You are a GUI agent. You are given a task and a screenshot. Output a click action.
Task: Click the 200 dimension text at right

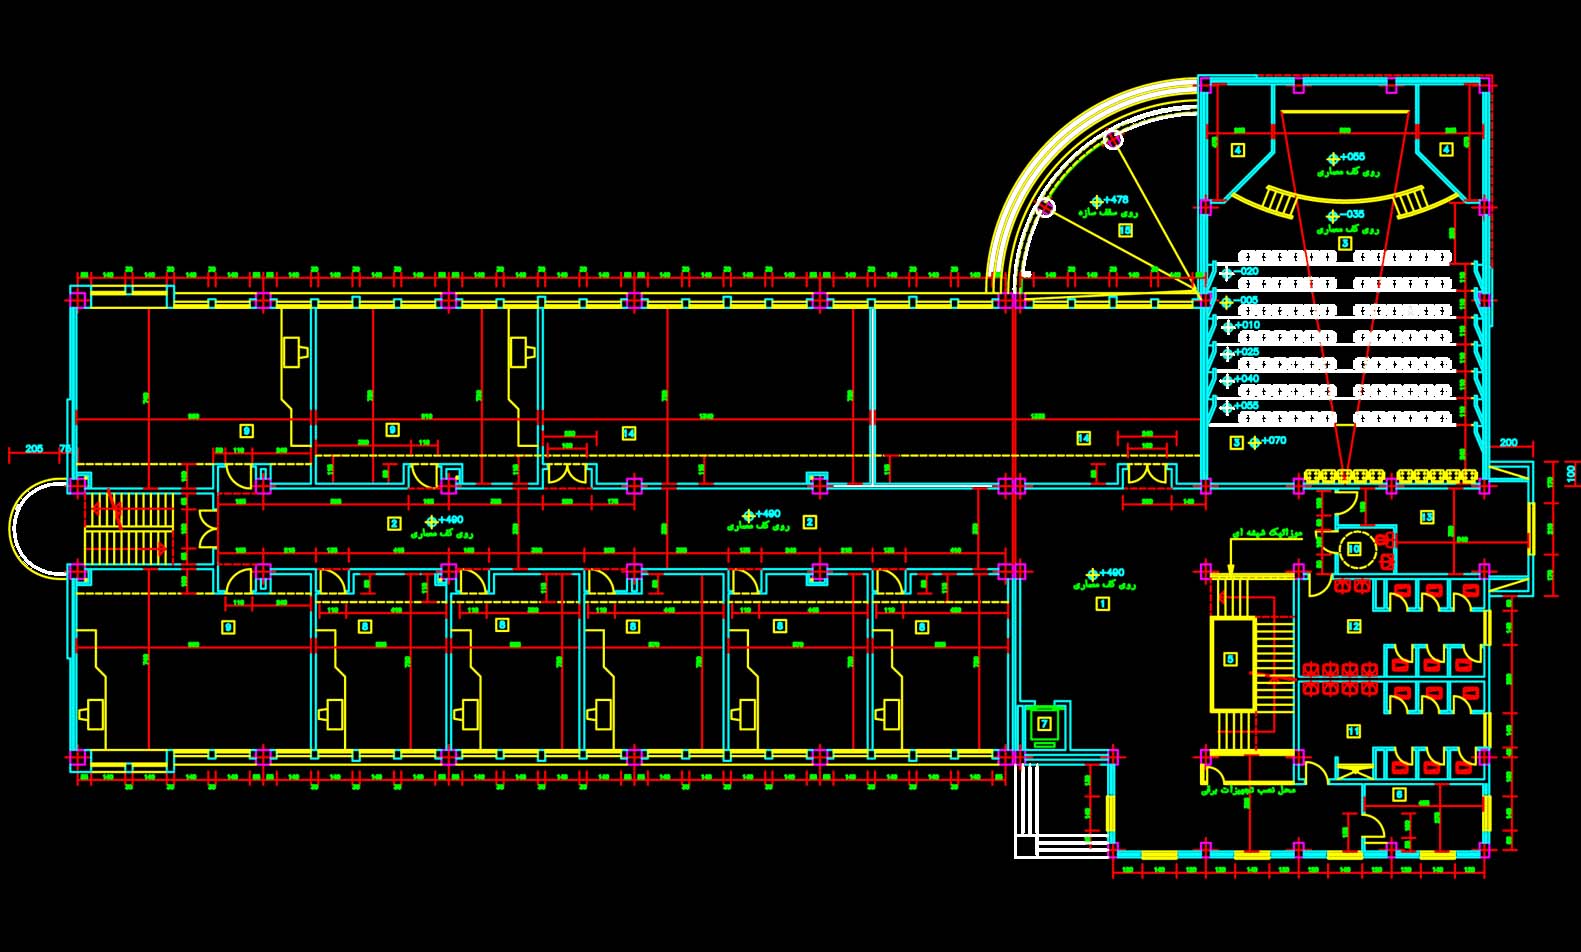click(x=1508, y=442)
